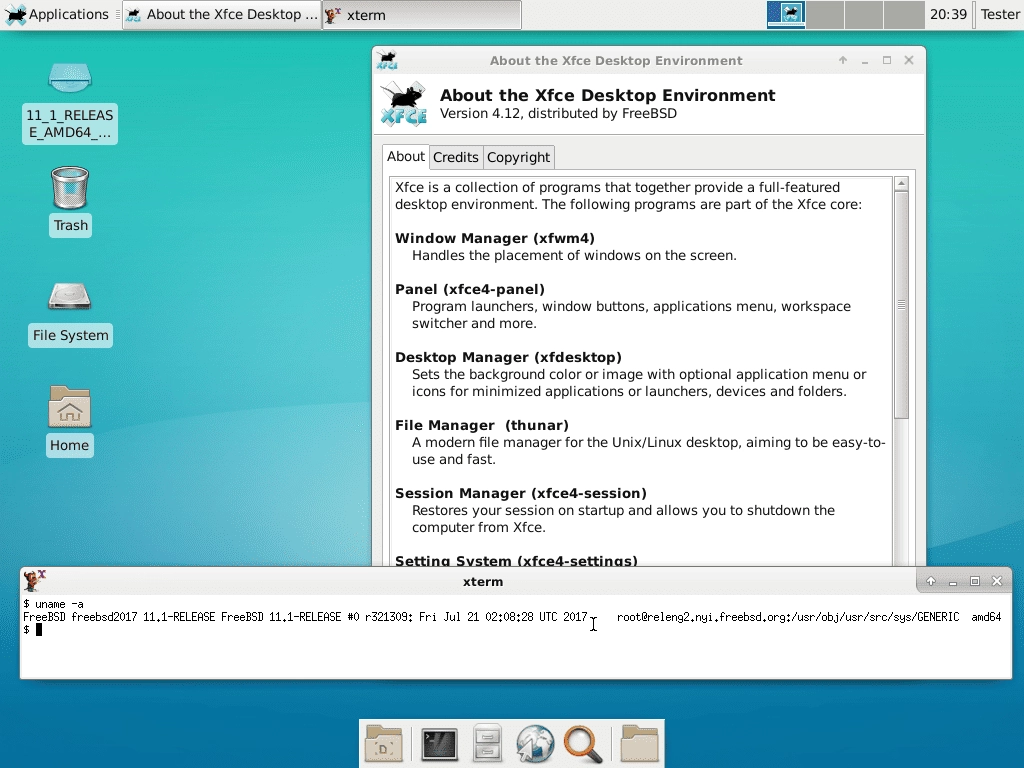Select the xterm taskbar button
Viewport: 1024px width, 768px height.
(422, 14)
